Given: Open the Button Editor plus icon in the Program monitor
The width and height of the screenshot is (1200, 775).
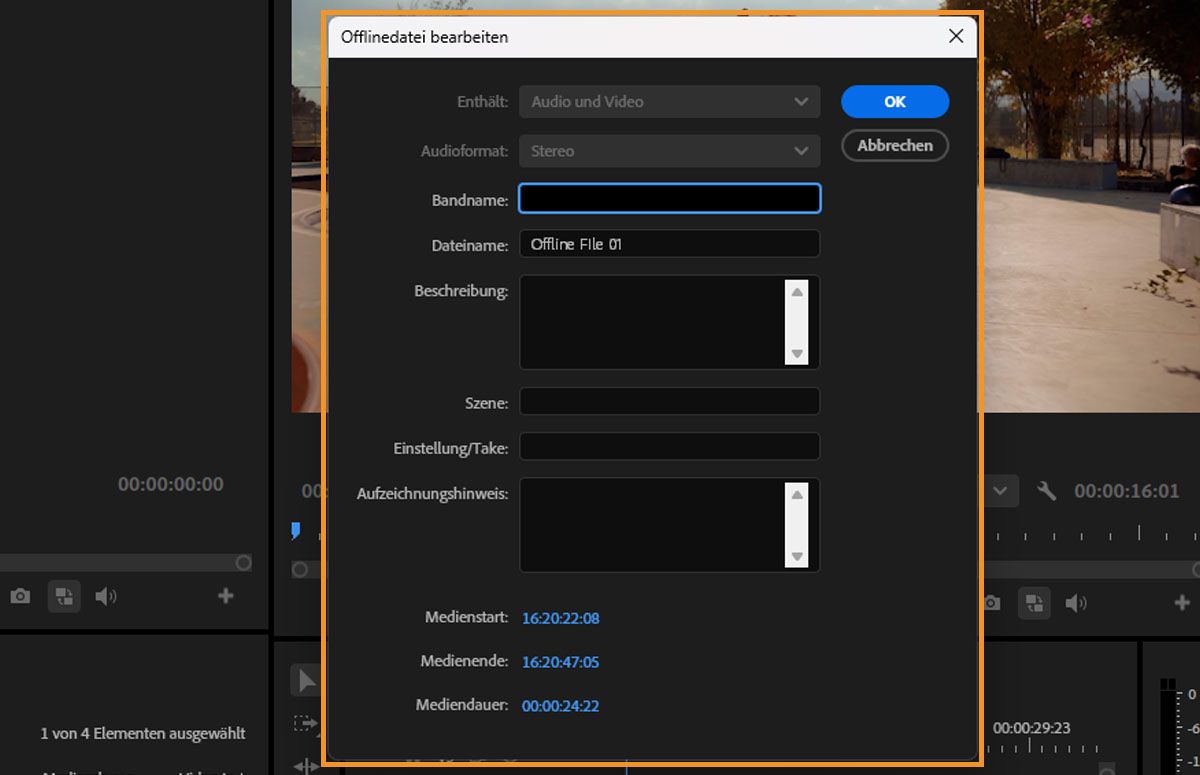Looking at the screenshot, I should [1181, 603].
